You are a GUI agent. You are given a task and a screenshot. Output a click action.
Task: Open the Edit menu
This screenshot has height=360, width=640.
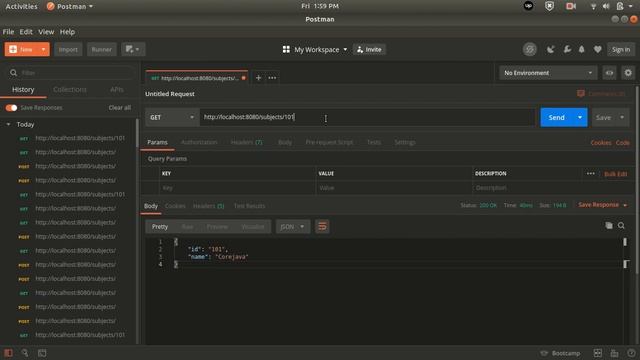click(26, 32)
